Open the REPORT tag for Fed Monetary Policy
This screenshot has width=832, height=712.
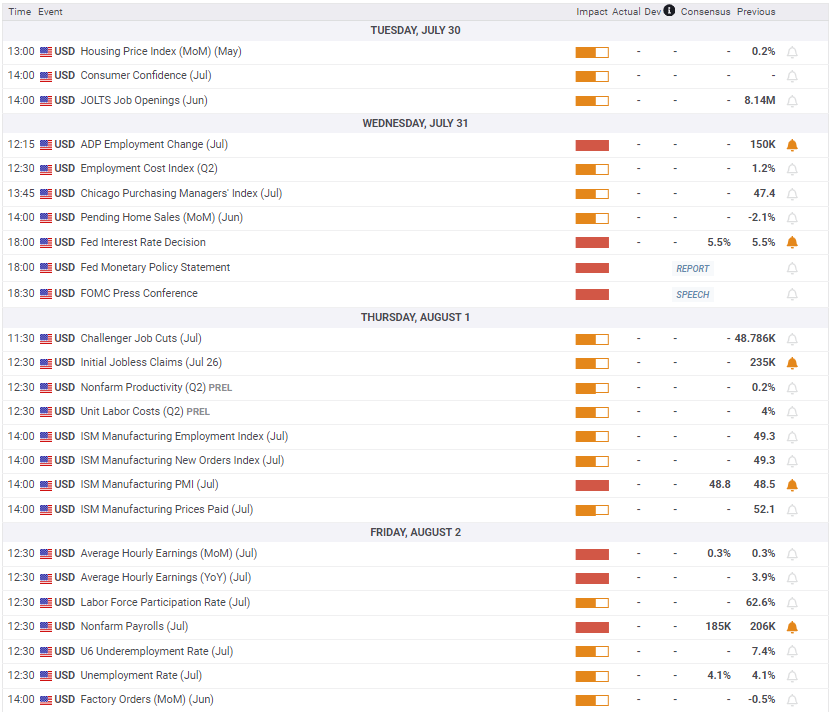click(692, 268)
